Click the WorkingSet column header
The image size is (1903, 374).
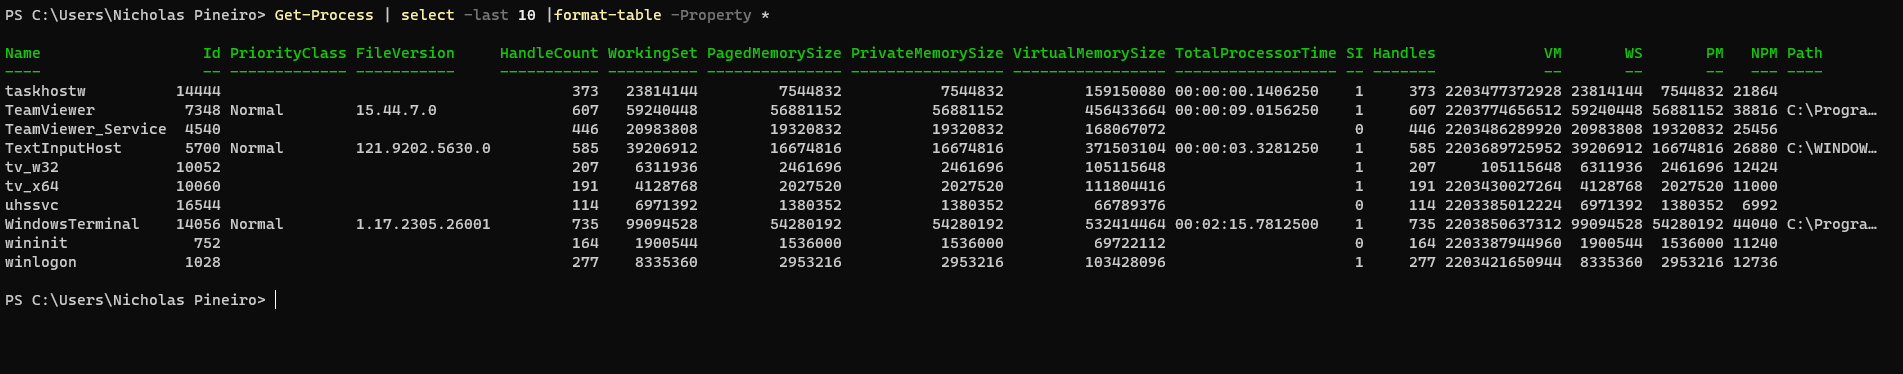pos(653,53)
